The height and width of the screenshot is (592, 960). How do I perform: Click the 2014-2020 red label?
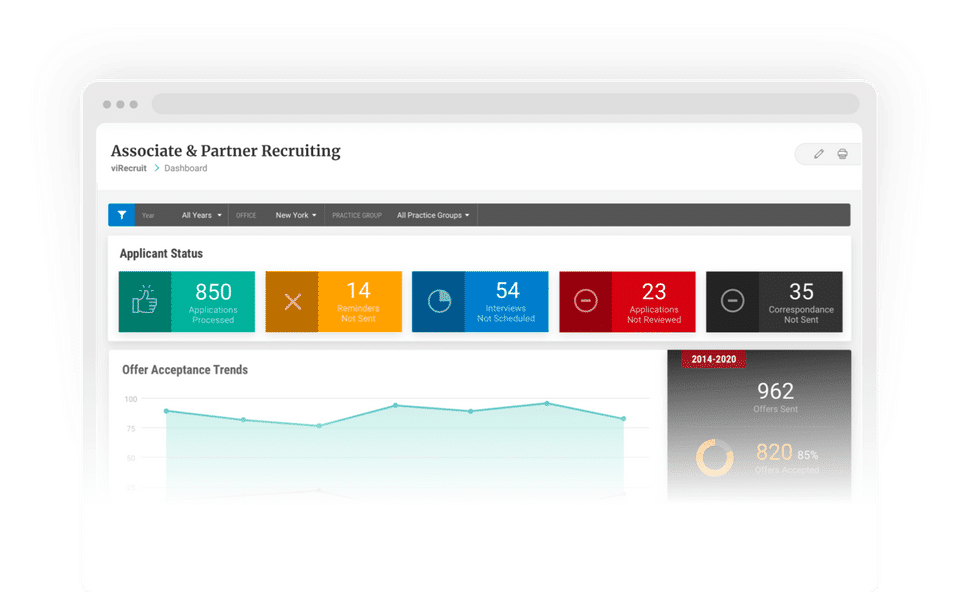click(x=714, y=359)
